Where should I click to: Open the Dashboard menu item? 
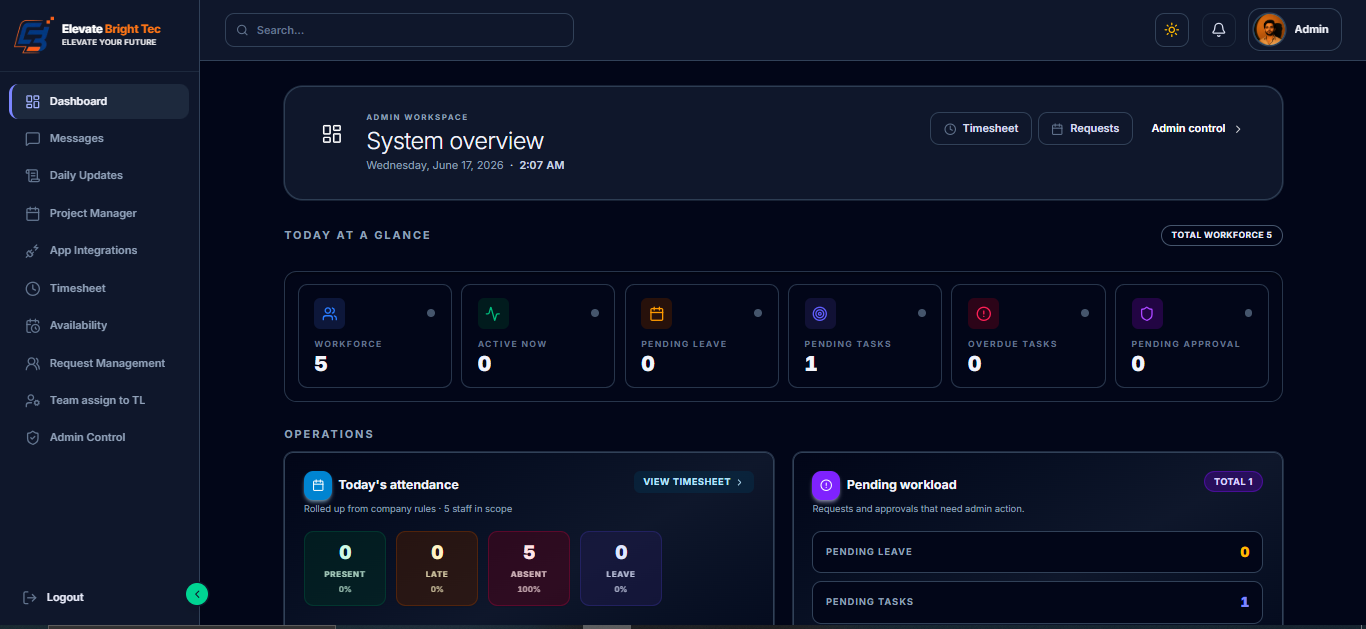[x=99, y=101]
